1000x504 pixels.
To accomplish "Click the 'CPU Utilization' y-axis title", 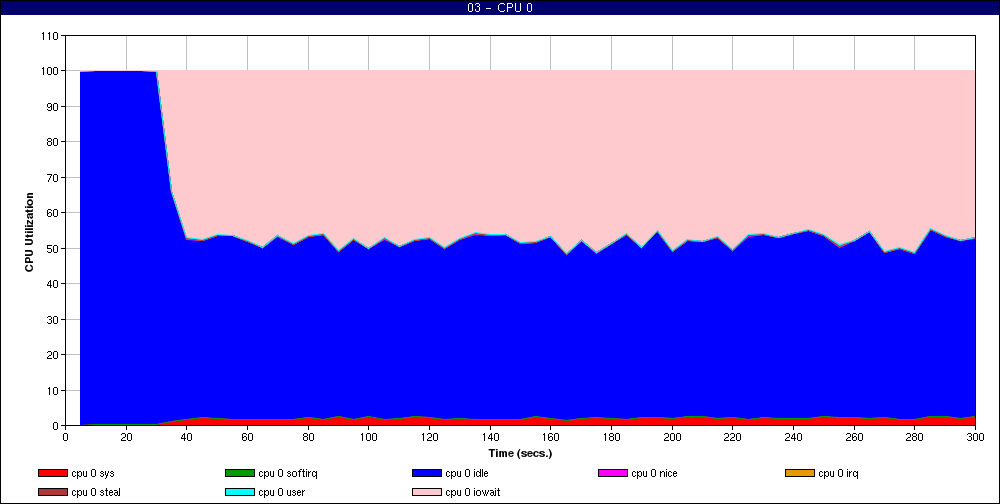I will pos(29,232).
